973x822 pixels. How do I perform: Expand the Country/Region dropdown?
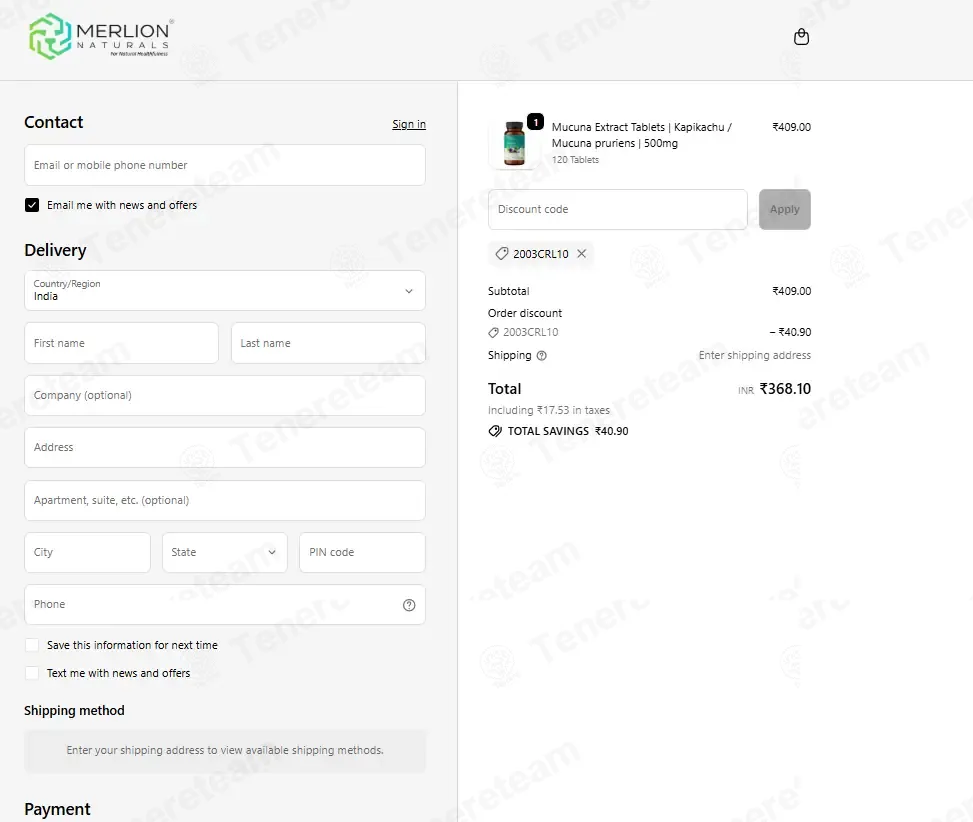coord(225,290)
